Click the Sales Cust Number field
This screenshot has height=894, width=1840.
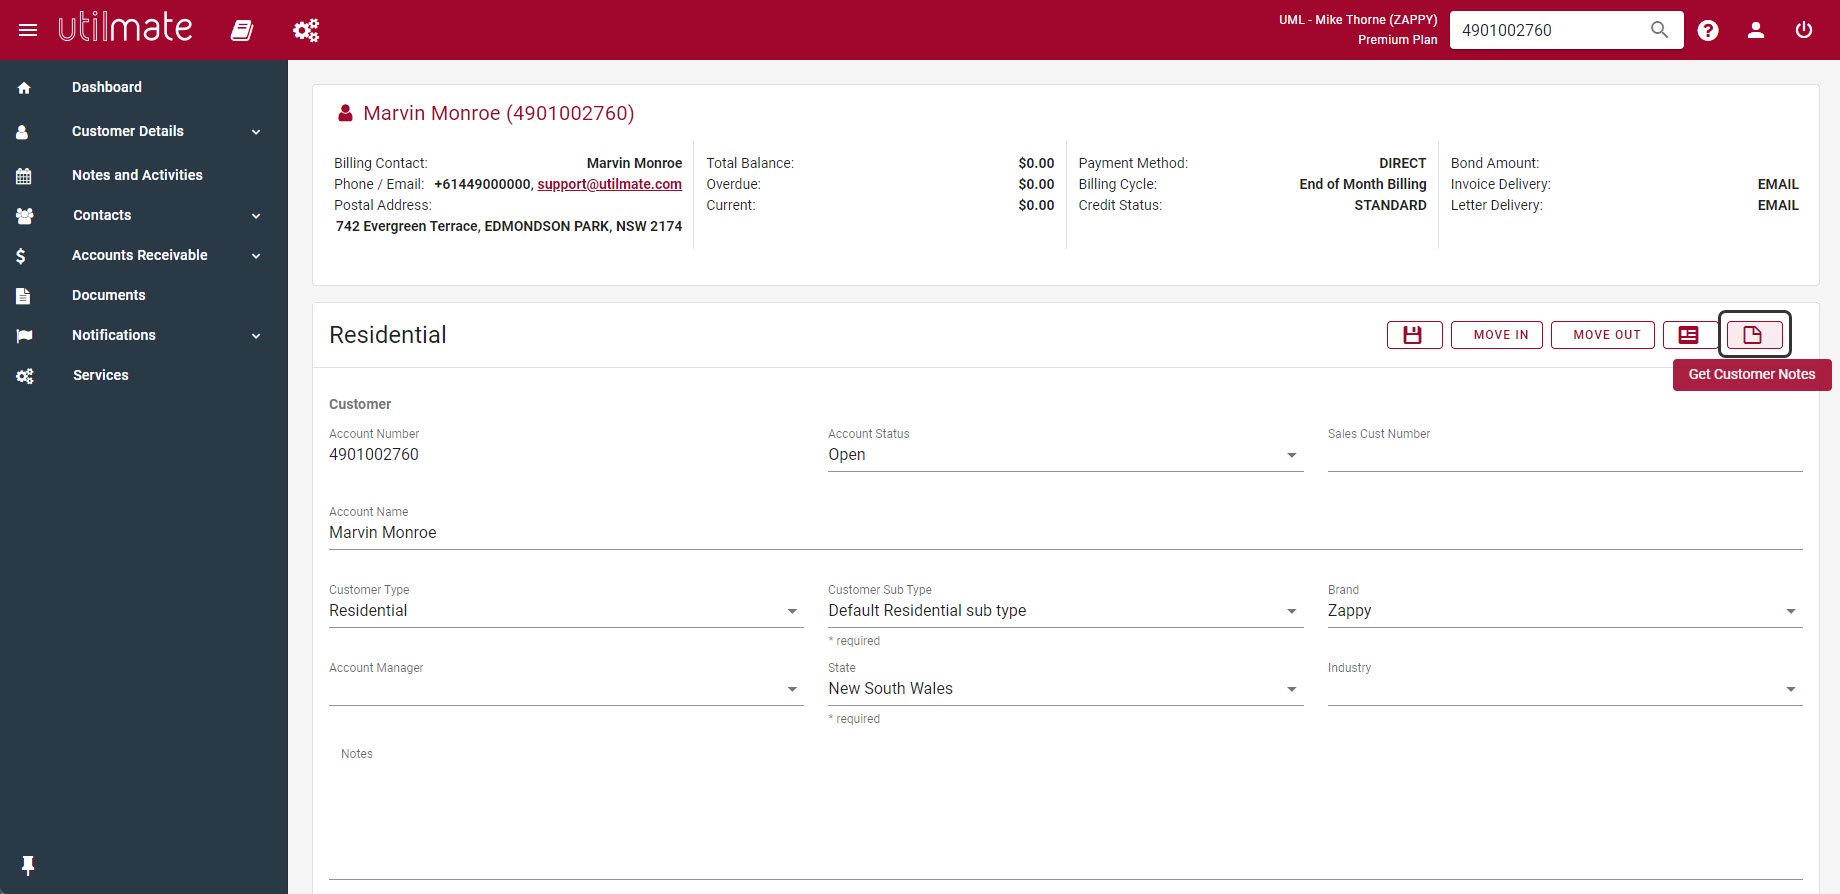point(1564,456)
